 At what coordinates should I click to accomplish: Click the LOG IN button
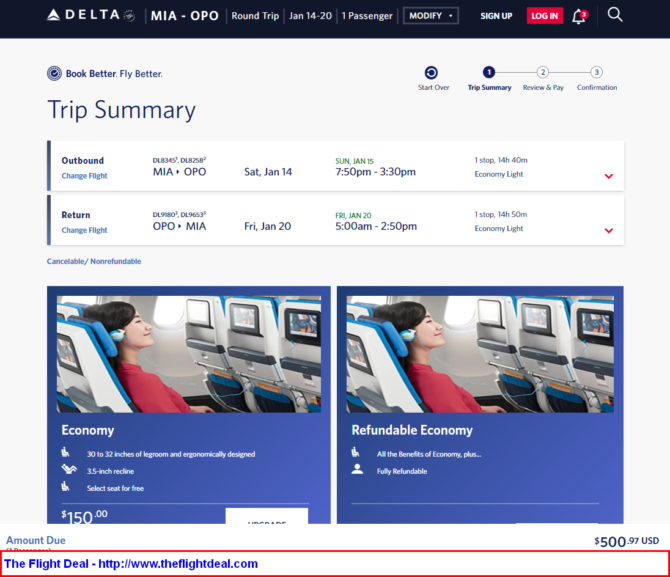click(x=544, y=16)
